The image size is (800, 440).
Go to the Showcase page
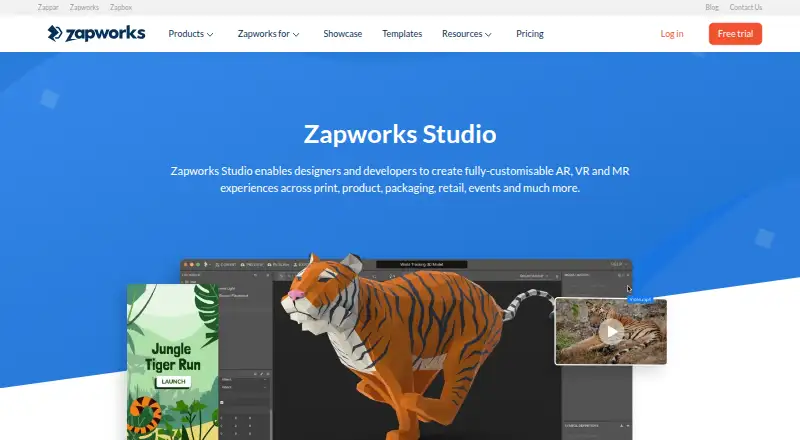click(342, 34)
